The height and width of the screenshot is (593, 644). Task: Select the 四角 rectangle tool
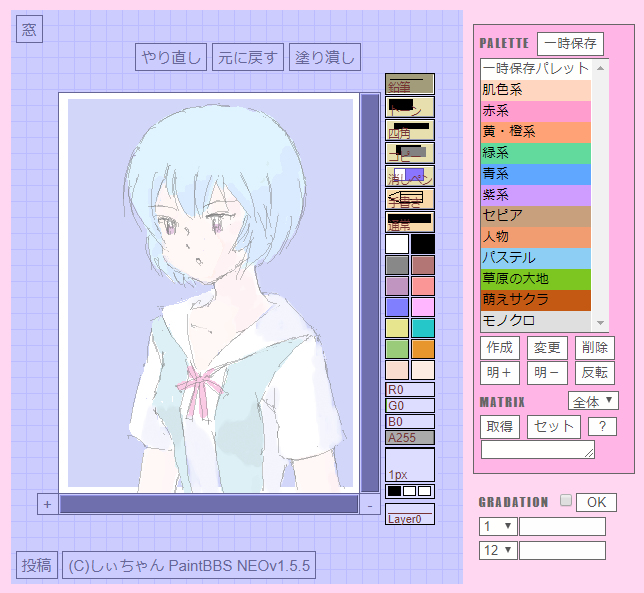pos(409,130)
